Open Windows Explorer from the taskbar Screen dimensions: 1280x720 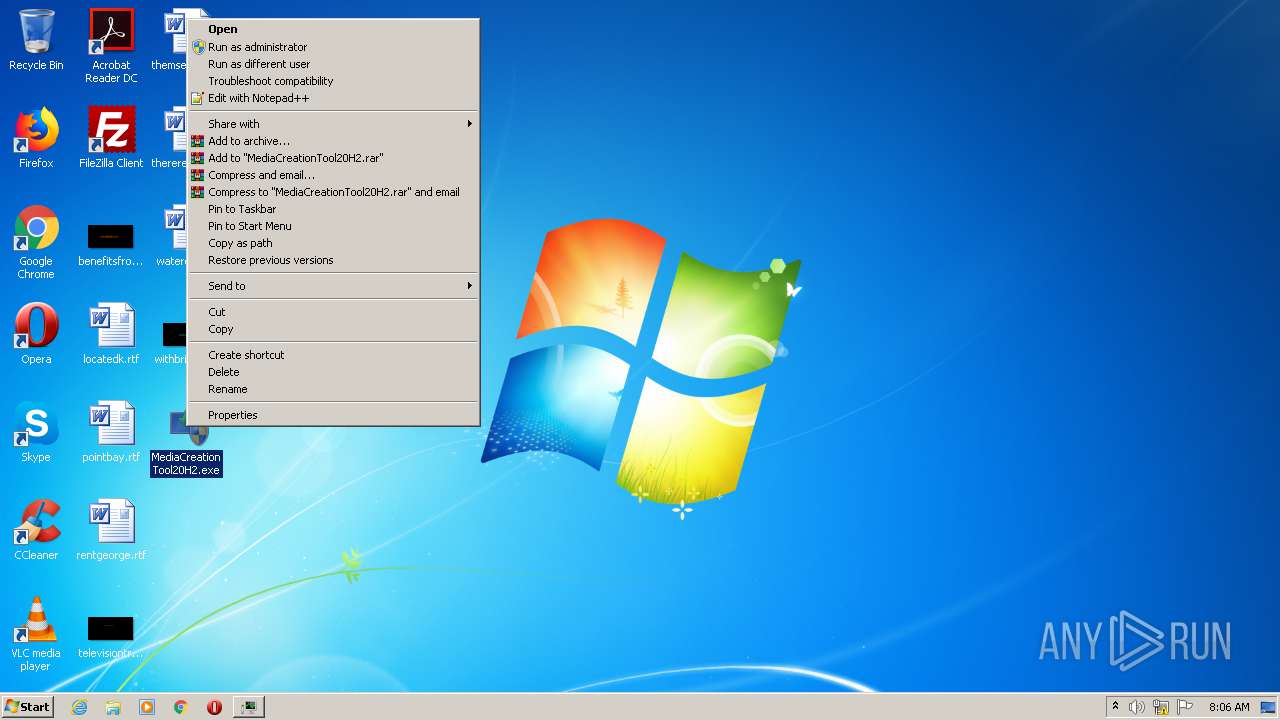click(113, 707)
